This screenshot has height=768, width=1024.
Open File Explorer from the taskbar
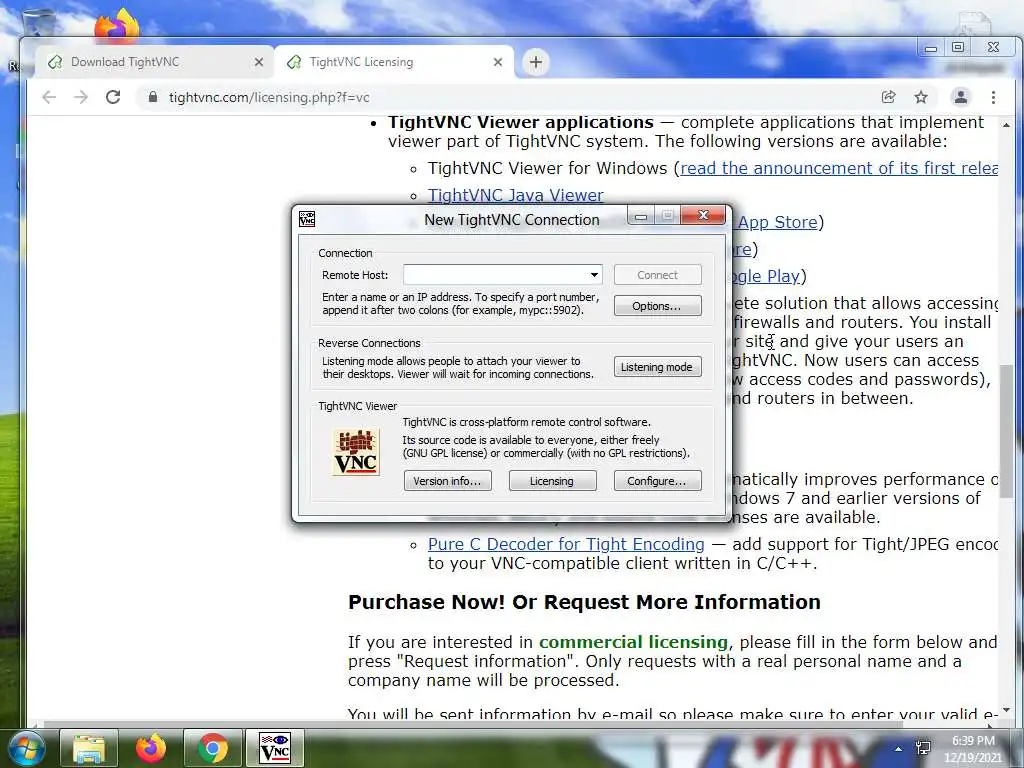pyautogui.click(x=89, y=748)
